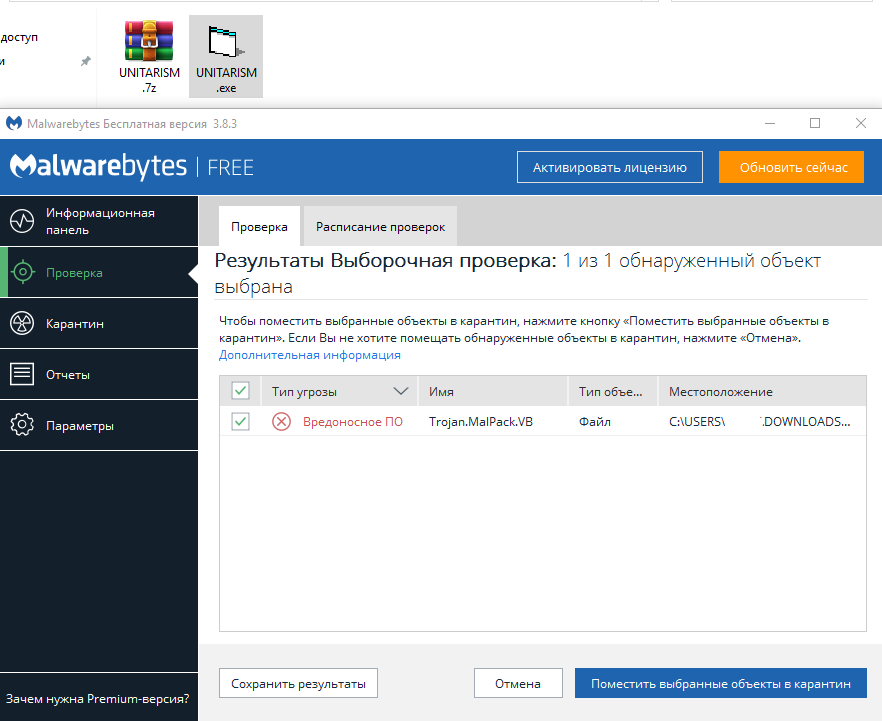The width and height of the screenshot is (882, 721).
Task: Open the dashboard pulse icon
Action: (22, 221)
